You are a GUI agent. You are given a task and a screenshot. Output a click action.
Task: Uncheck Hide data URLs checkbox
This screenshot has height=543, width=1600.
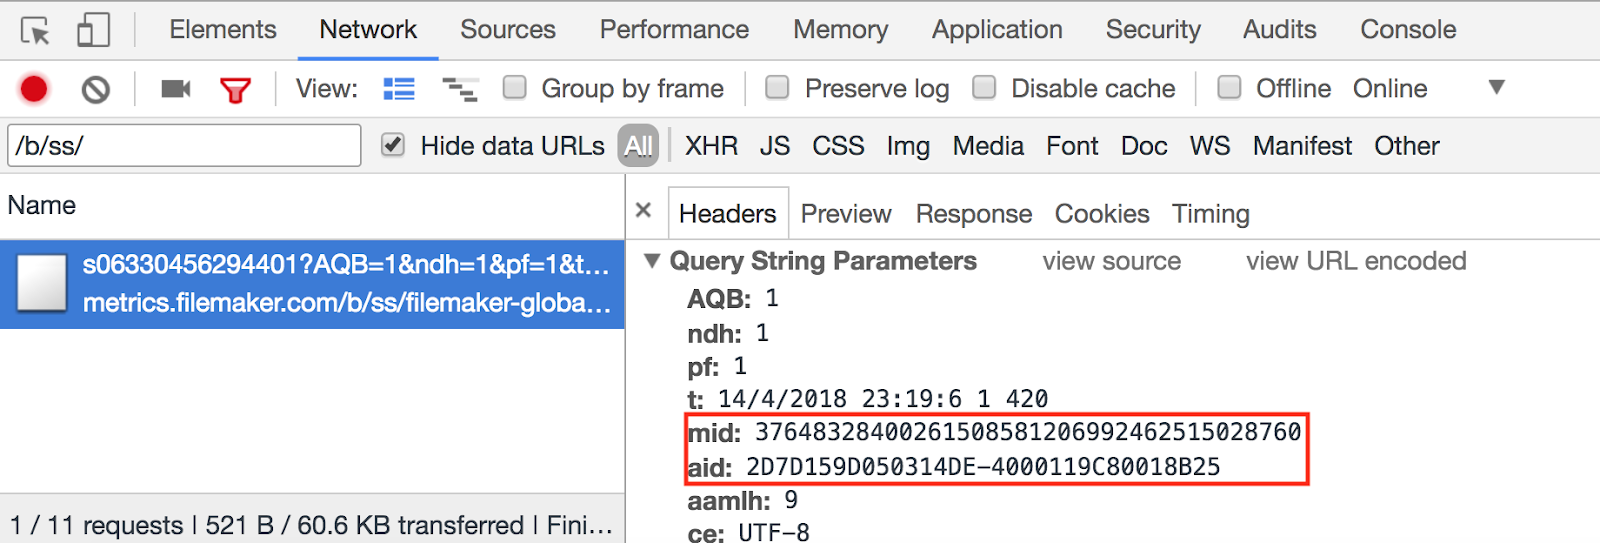click(393, 145)
